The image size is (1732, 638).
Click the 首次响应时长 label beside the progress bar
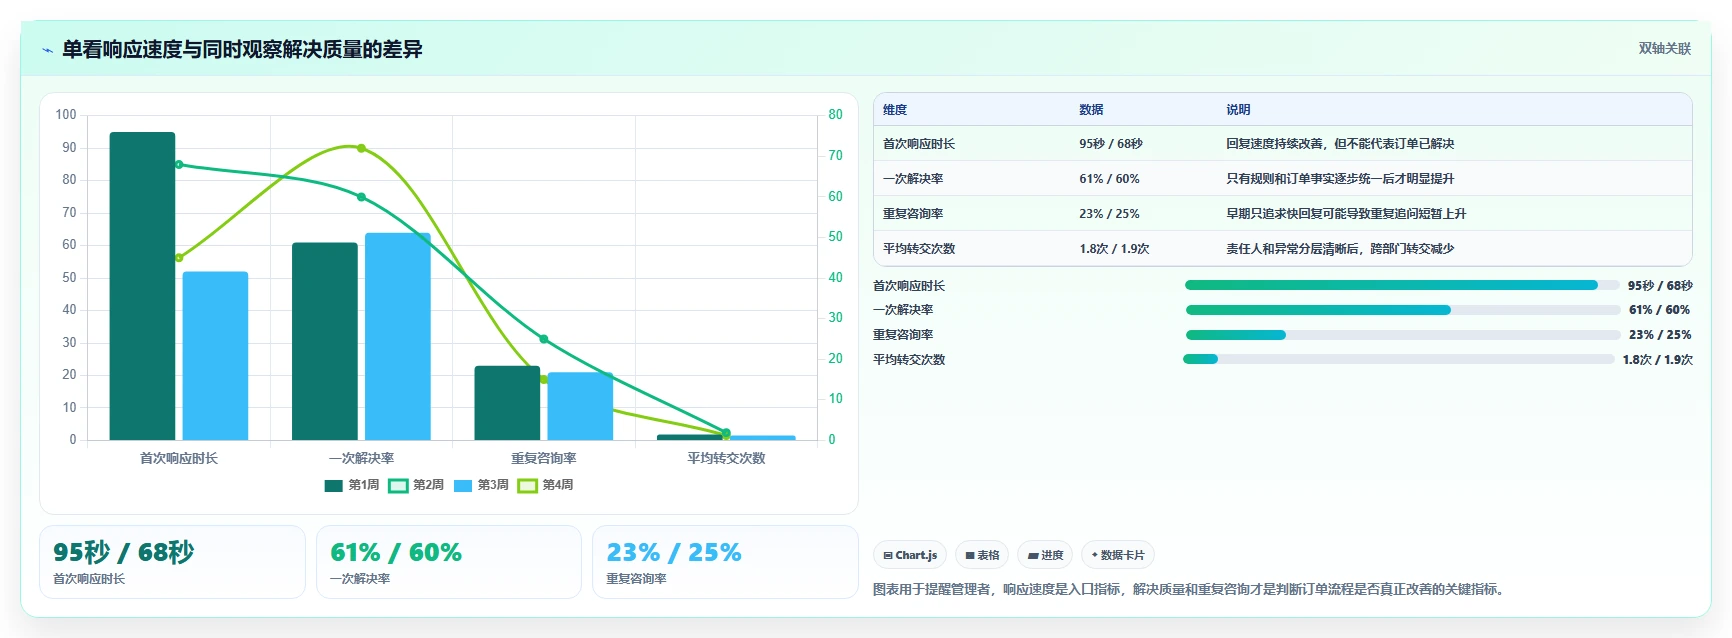pyautogui.click(x=909, y=286)
